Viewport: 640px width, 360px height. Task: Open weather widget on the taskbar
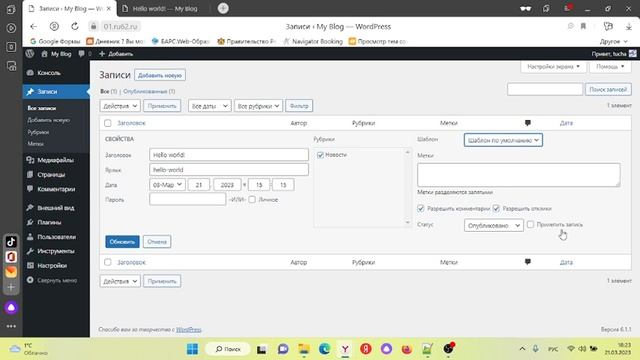(x=29, y=349)
